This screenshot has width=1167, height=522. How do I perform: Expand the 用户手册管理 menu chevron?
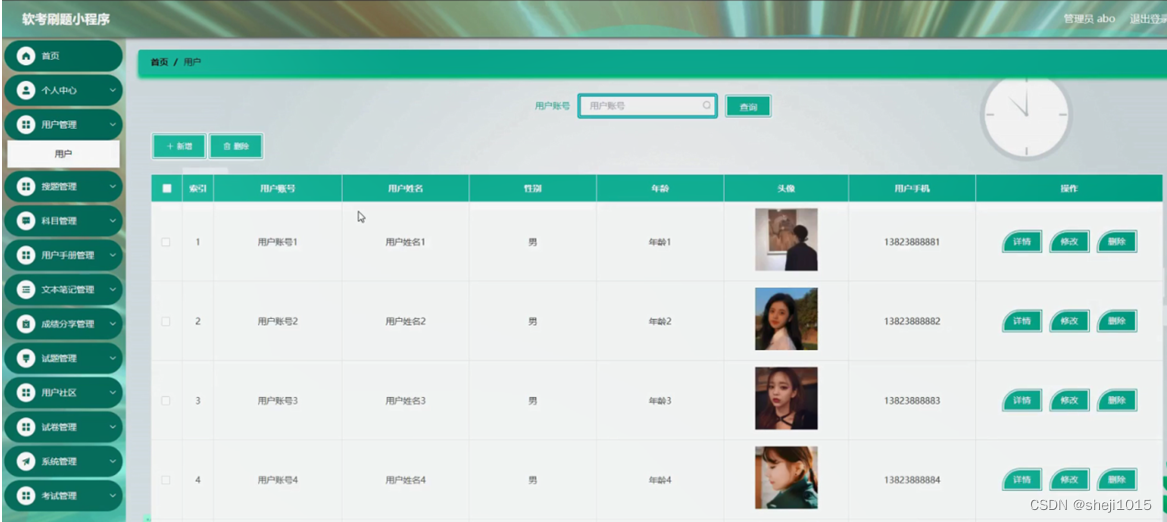coord(112,255)
